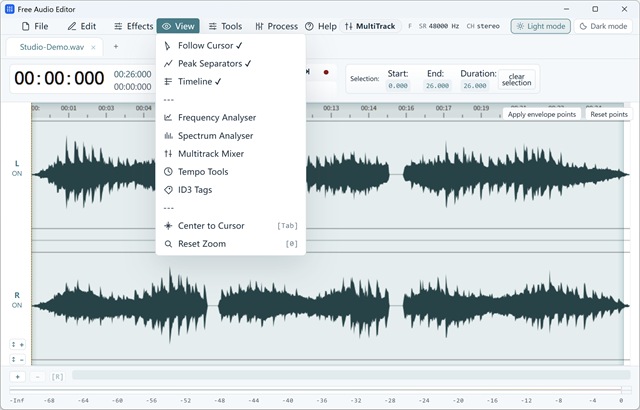Screen dimensions: 640x410
Task: Click the Effects sliders icon
Action: pos(118,26)
